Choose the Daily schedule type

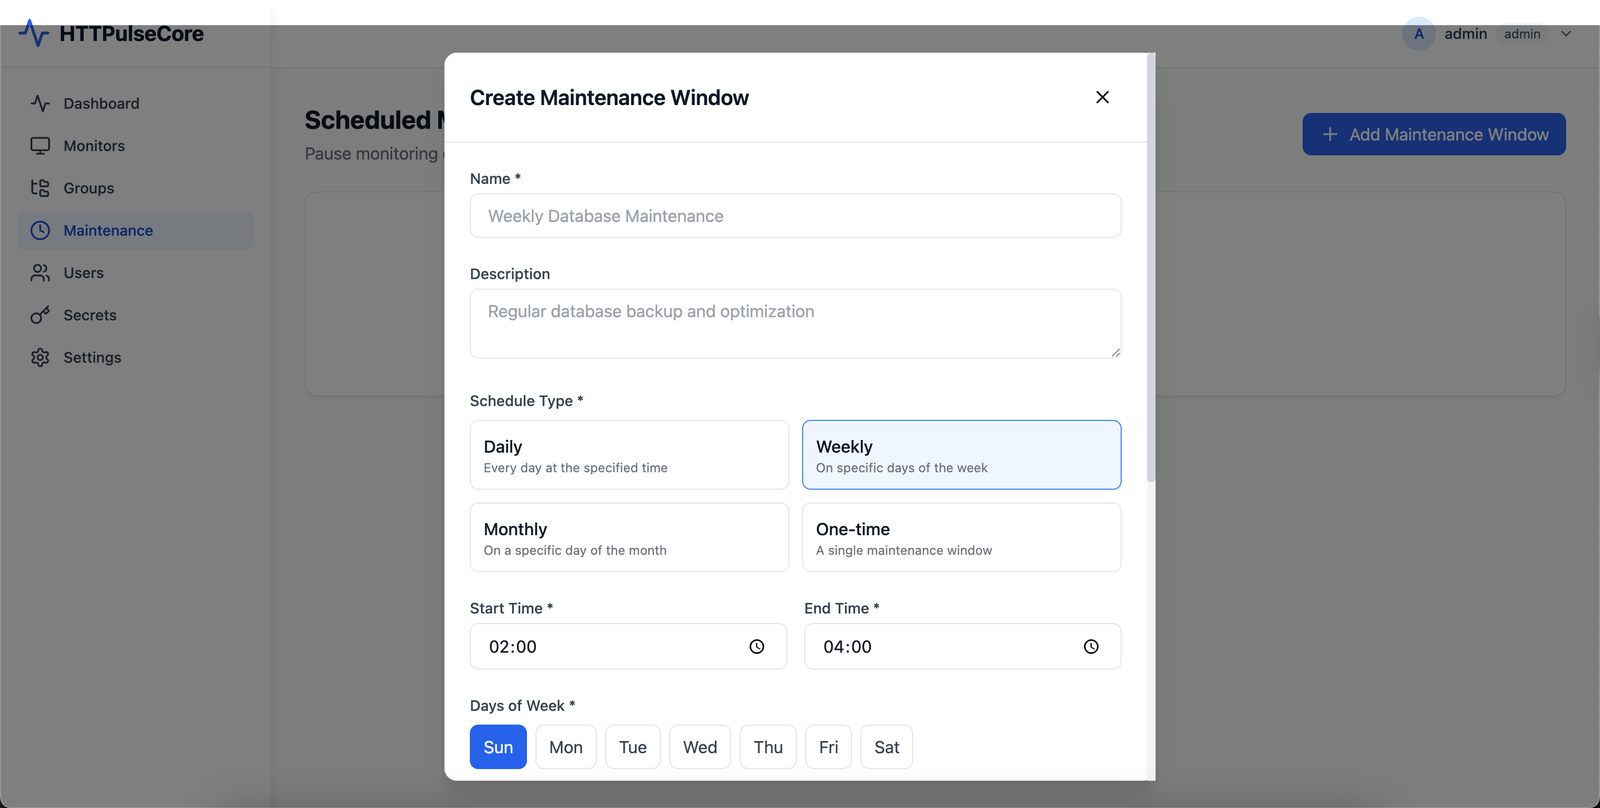coord(629,455)
